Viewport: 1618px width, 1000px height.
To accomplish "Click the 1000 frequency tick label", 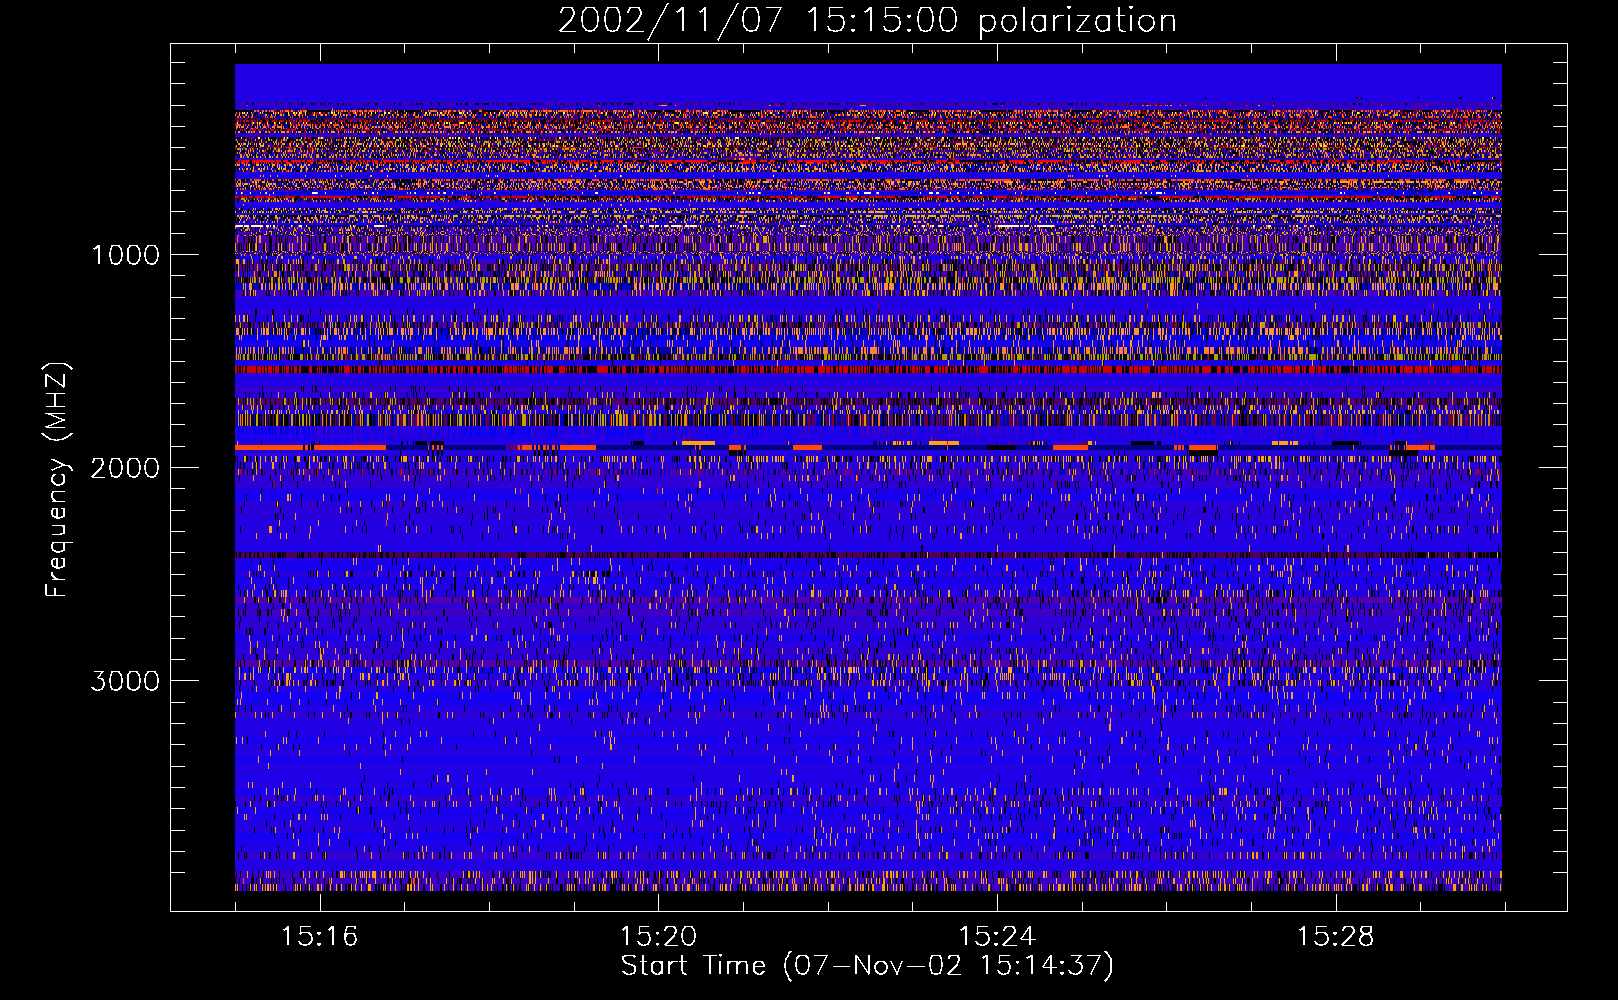I will click(125, 255).
